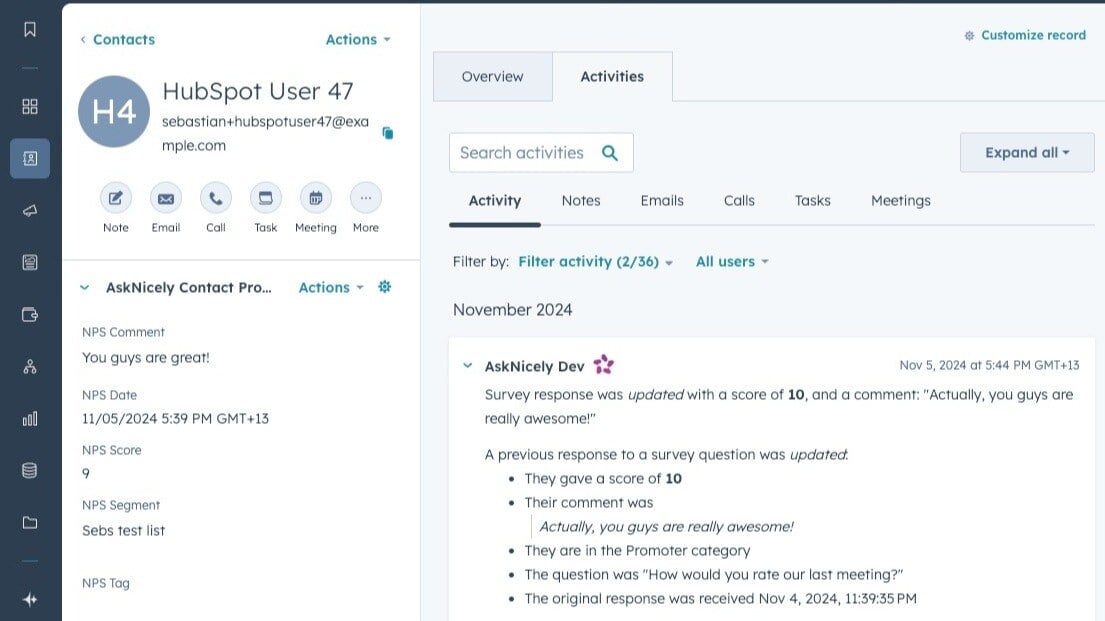Collapse the AskNicely Dev activity entry
1105x621 pixels.
click(x=467, y=366)
